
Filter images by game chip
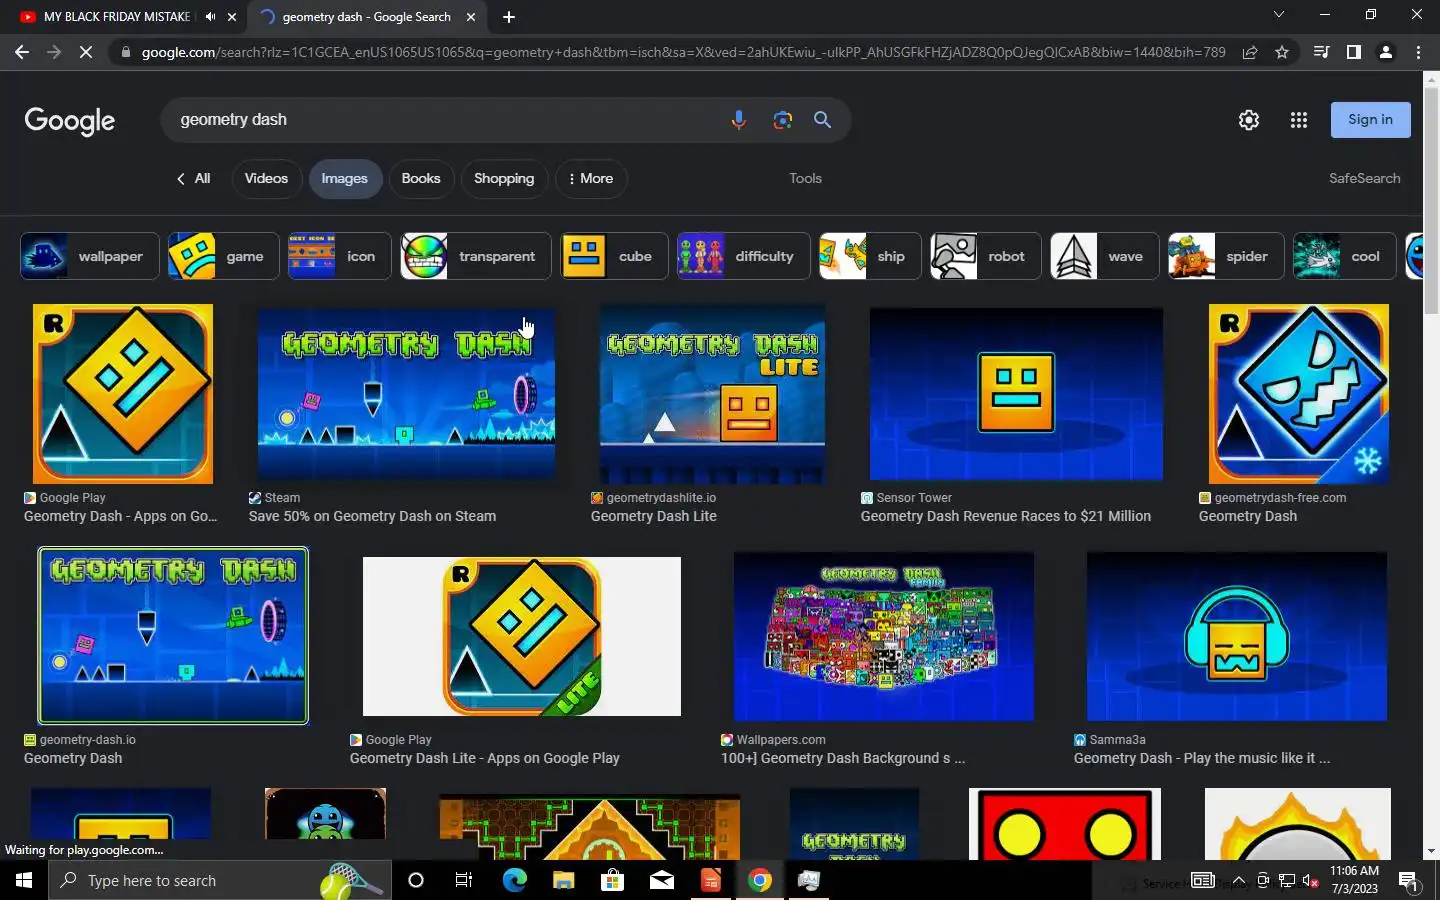(x=223, y=256)
